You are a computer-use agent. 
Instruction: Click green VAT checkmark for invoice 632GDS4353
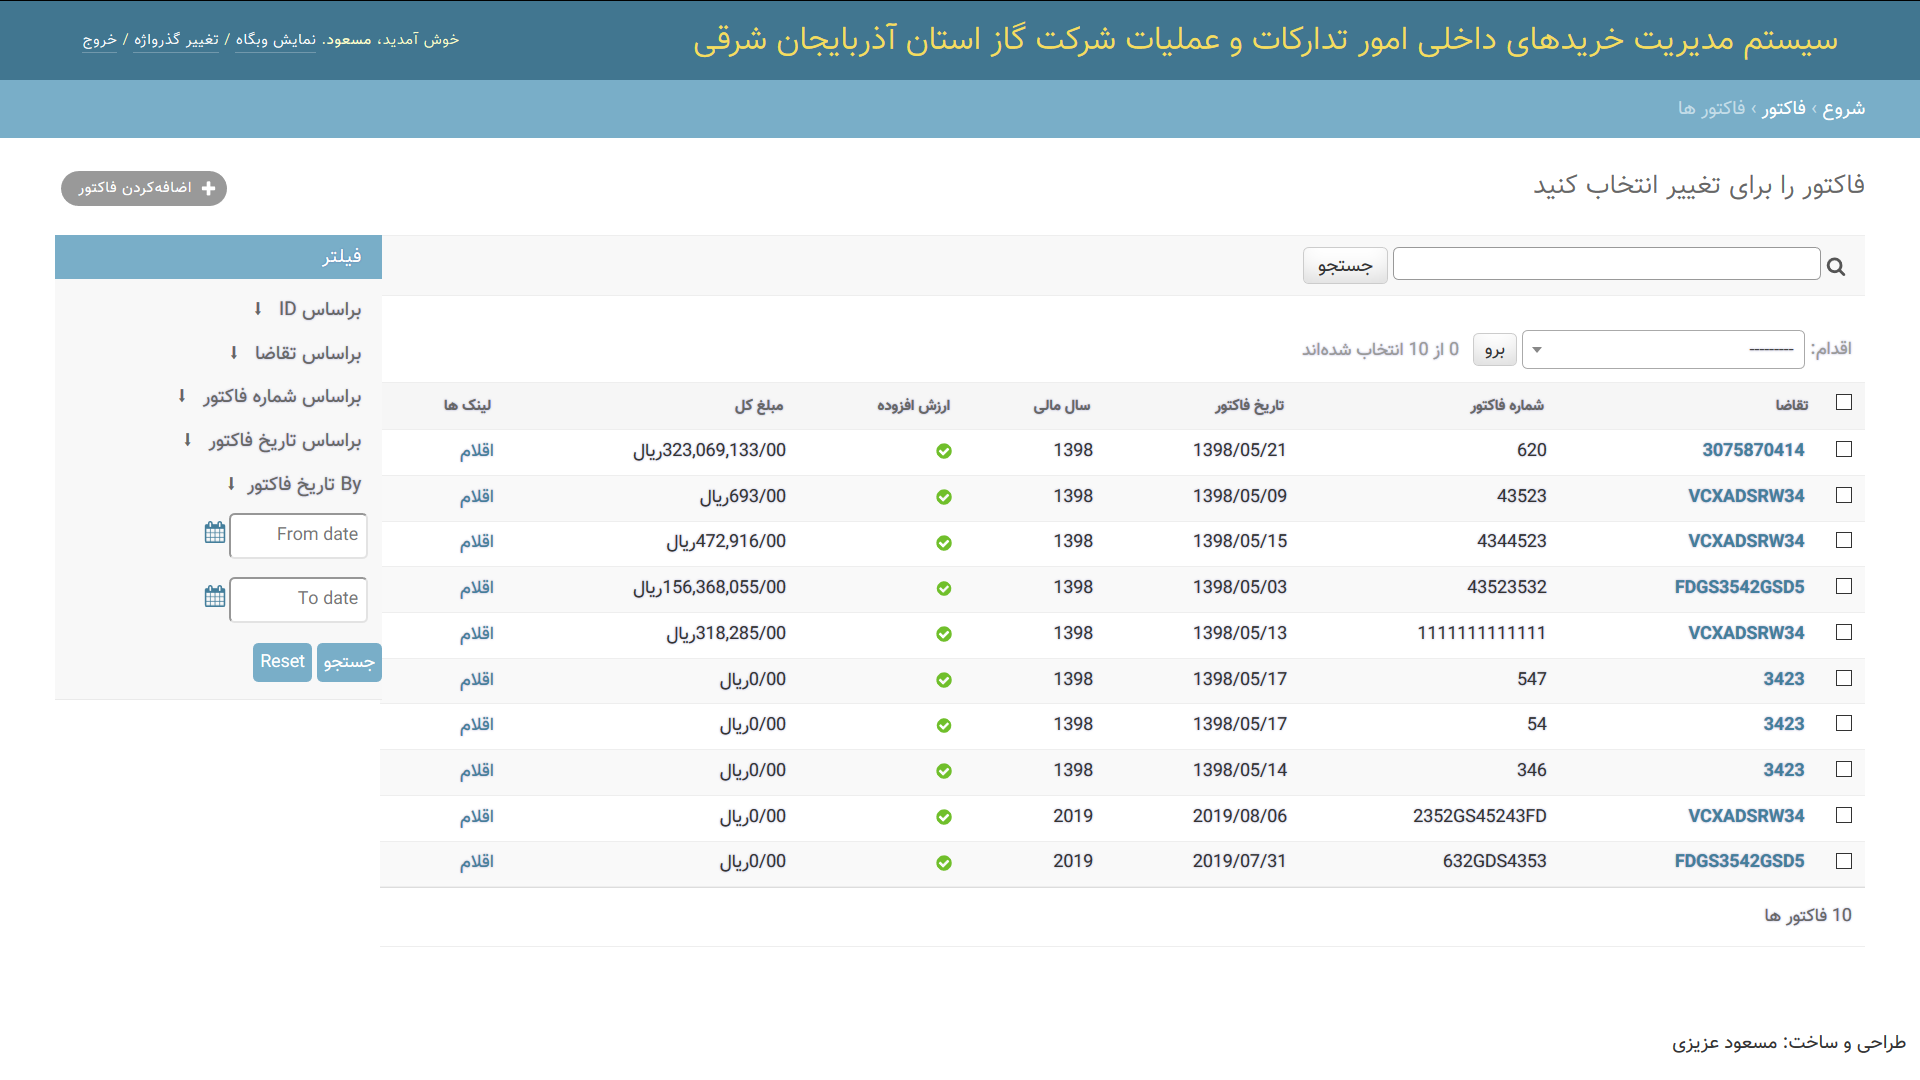coord(943,863)
